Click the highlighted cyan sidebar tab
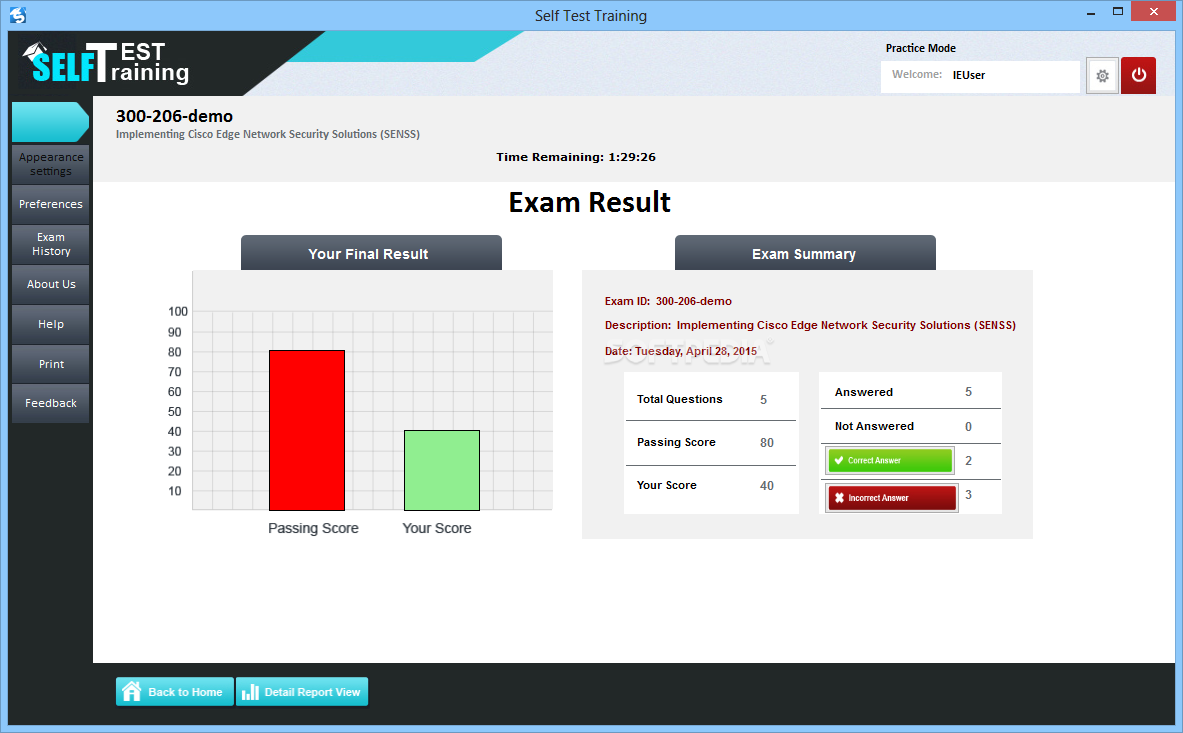Image resolution: width=1183 pixels, height=733 pixels. click(x=51, y=121)
